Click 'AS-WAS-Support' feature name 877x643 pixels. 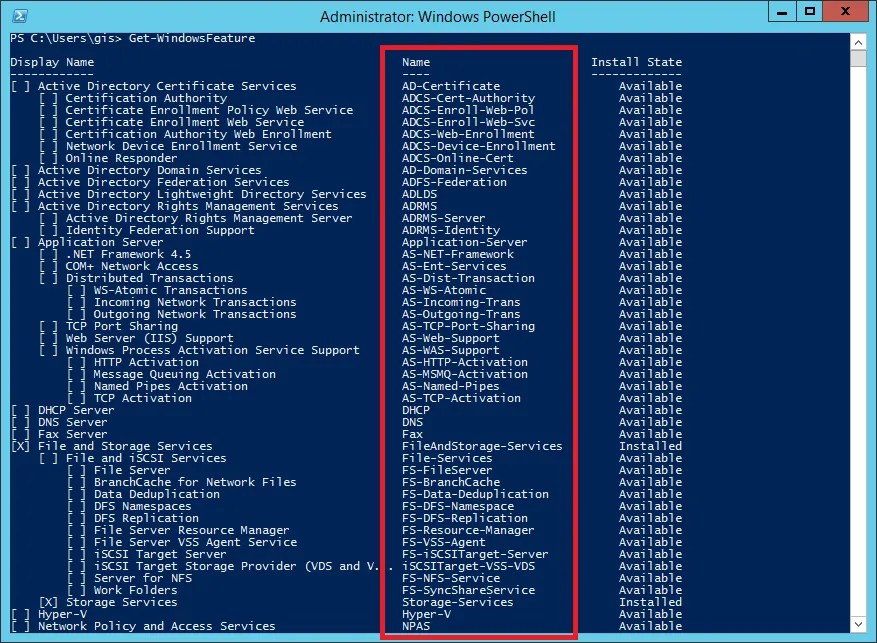point(450,351)
